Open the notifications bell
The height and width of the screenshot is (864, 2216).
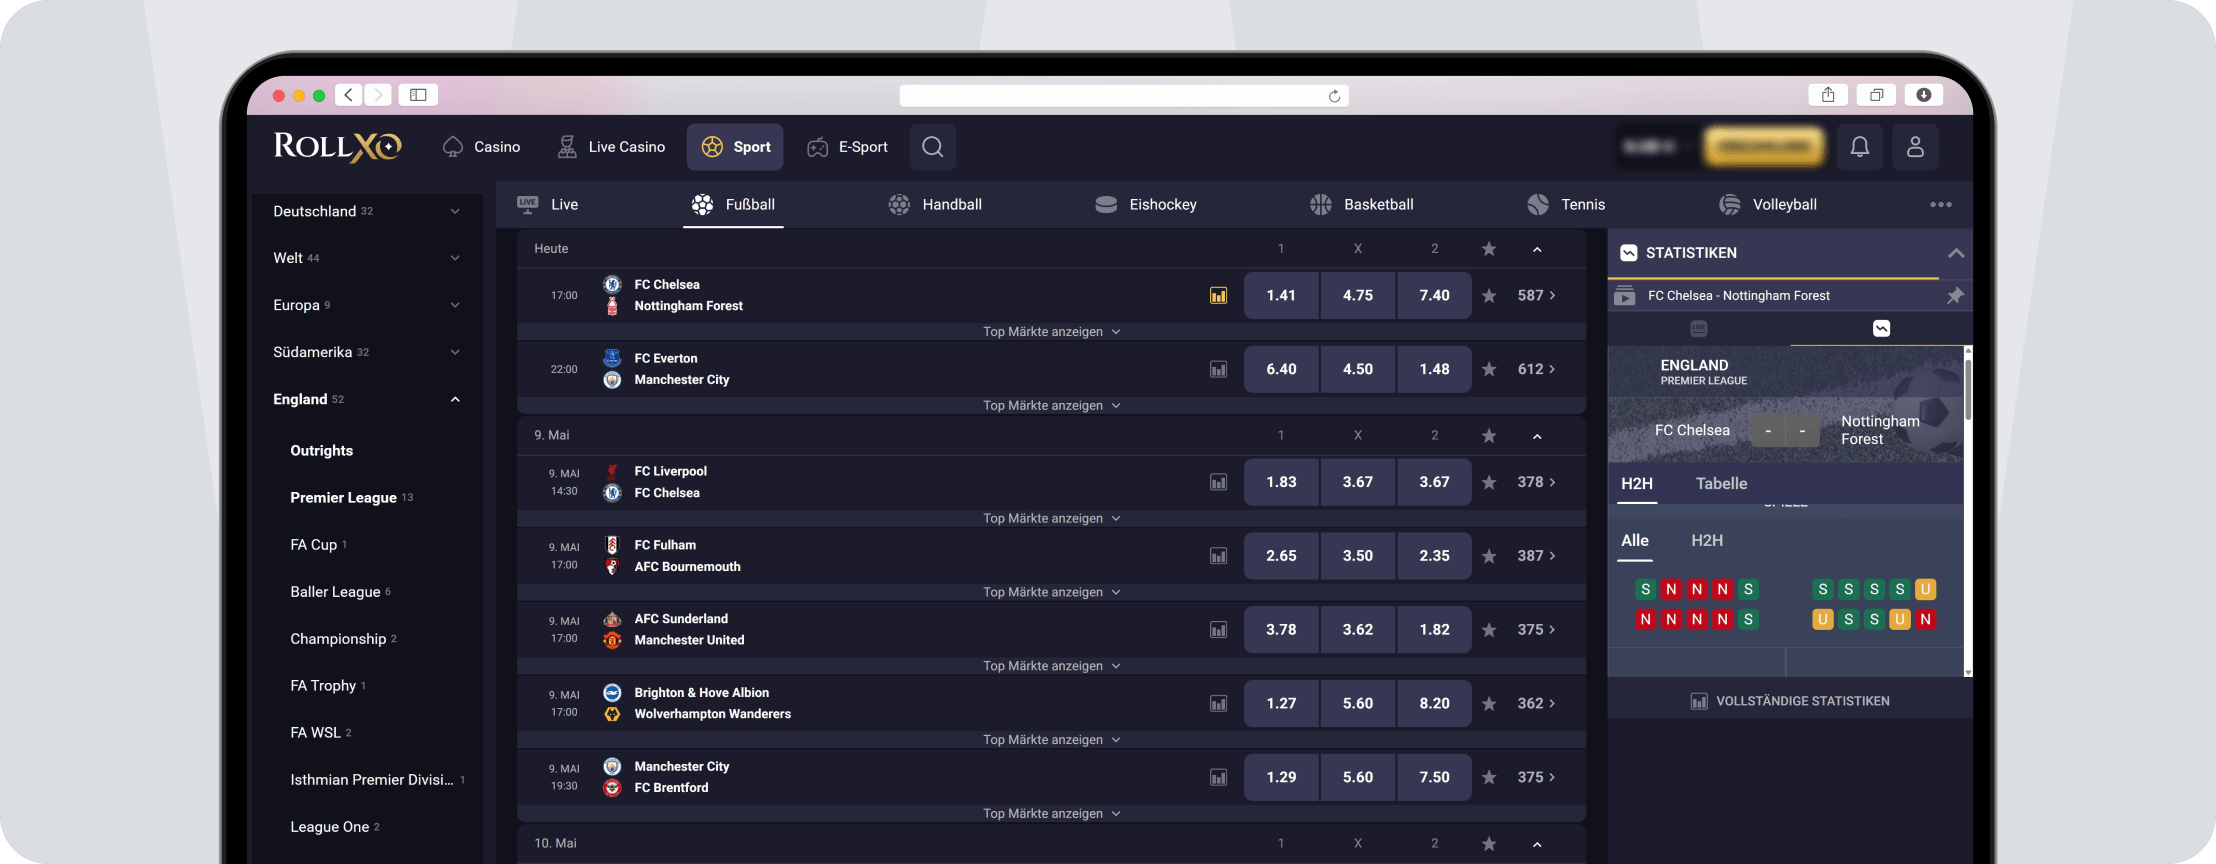point(1859,147)
